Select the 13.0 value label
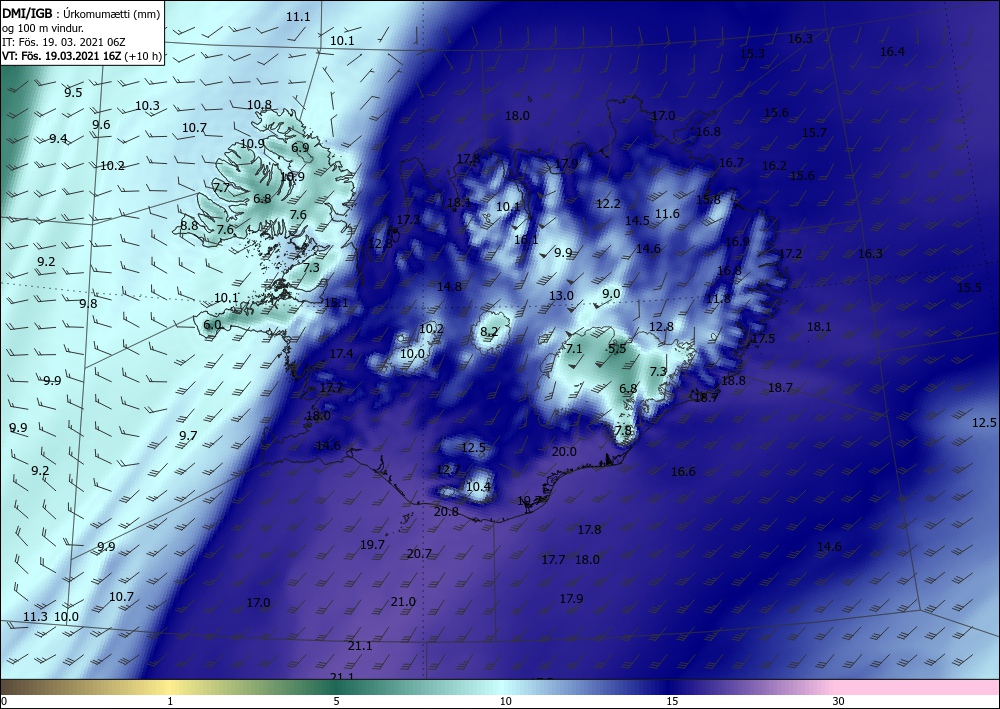This screenshot has height=709, width=1000. click(x=561, y=296)
